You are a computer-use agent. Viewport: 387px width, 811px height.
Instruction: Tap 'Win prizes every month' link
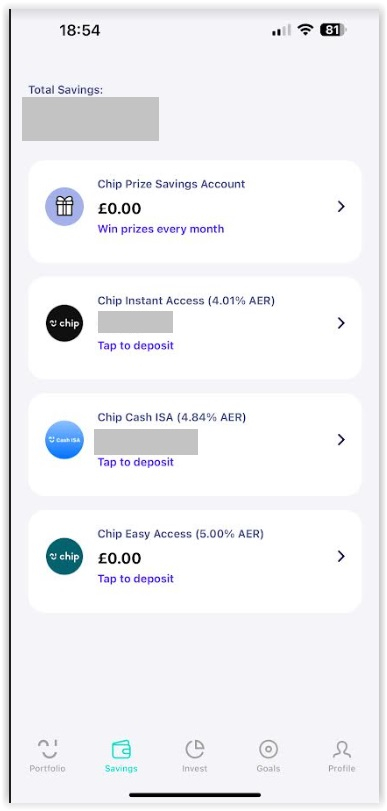point(161,229)
